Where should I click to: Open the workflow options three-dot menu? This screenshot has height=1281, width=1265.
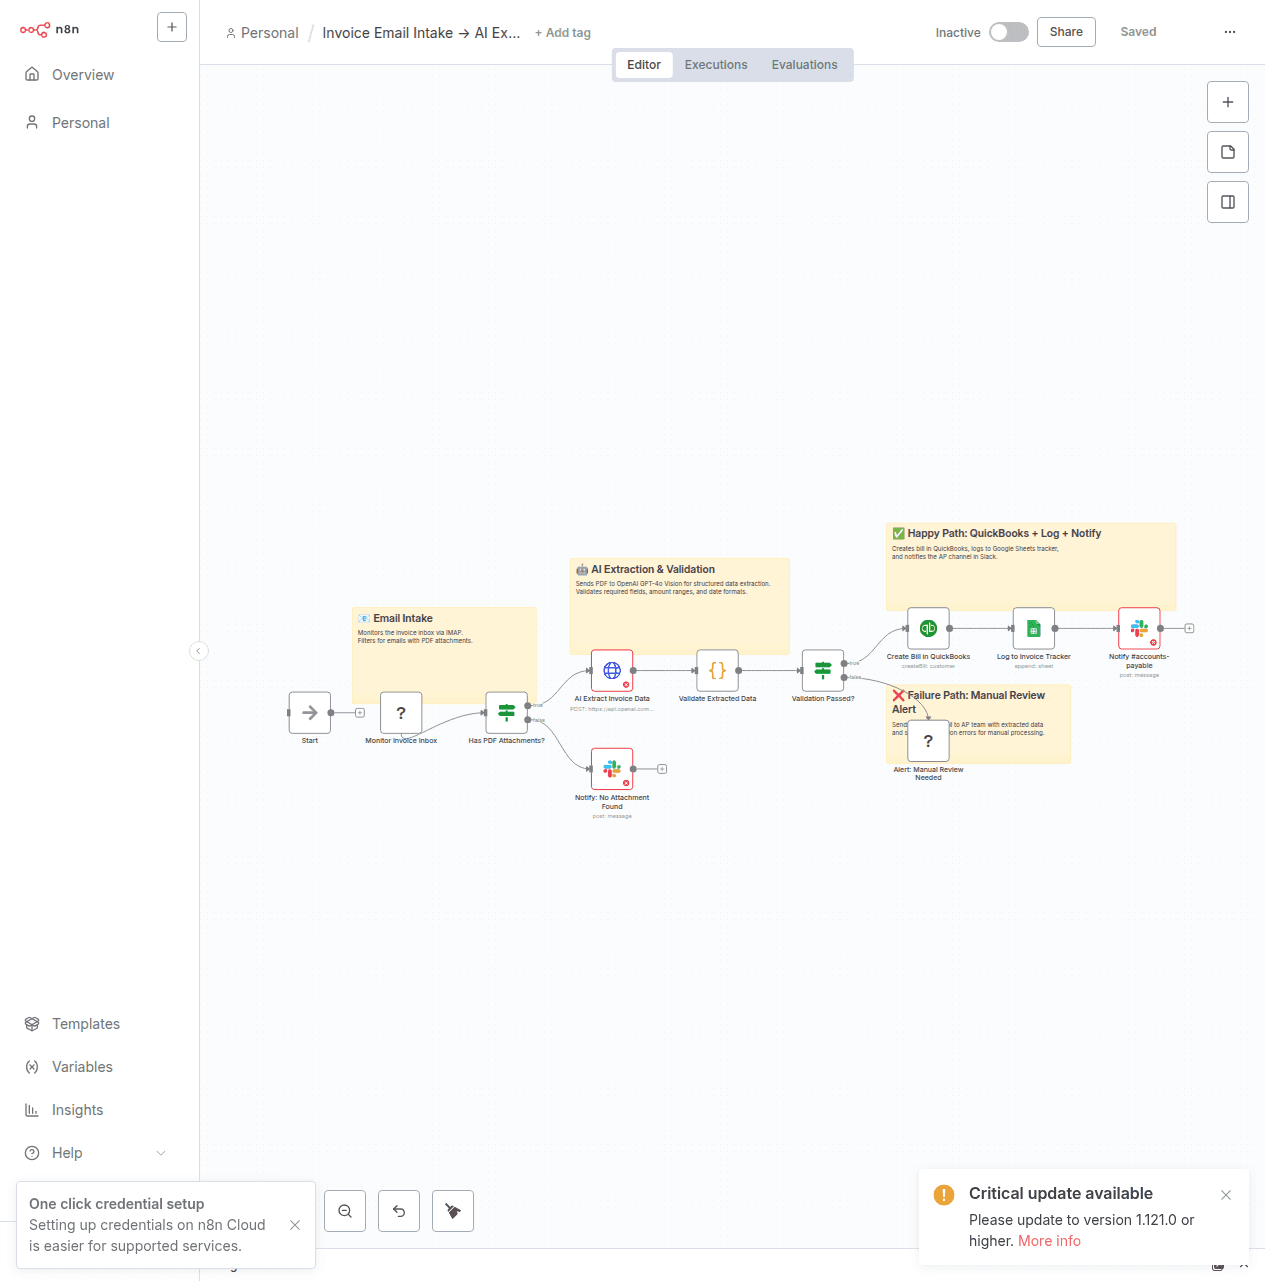1229,31
